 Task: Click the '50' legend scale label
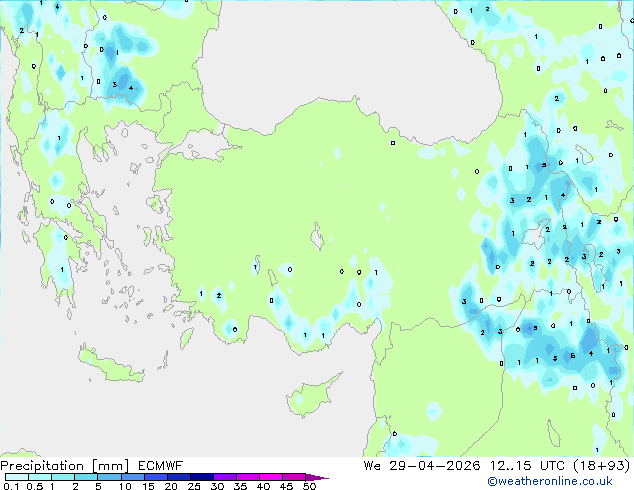point(309,486)
